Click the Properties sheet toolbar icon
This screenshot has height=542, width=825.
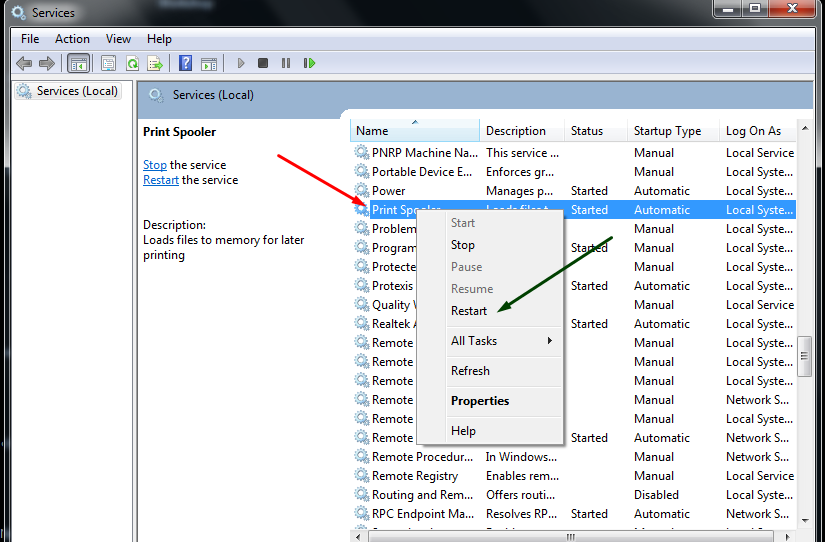(x=108, y=64)
